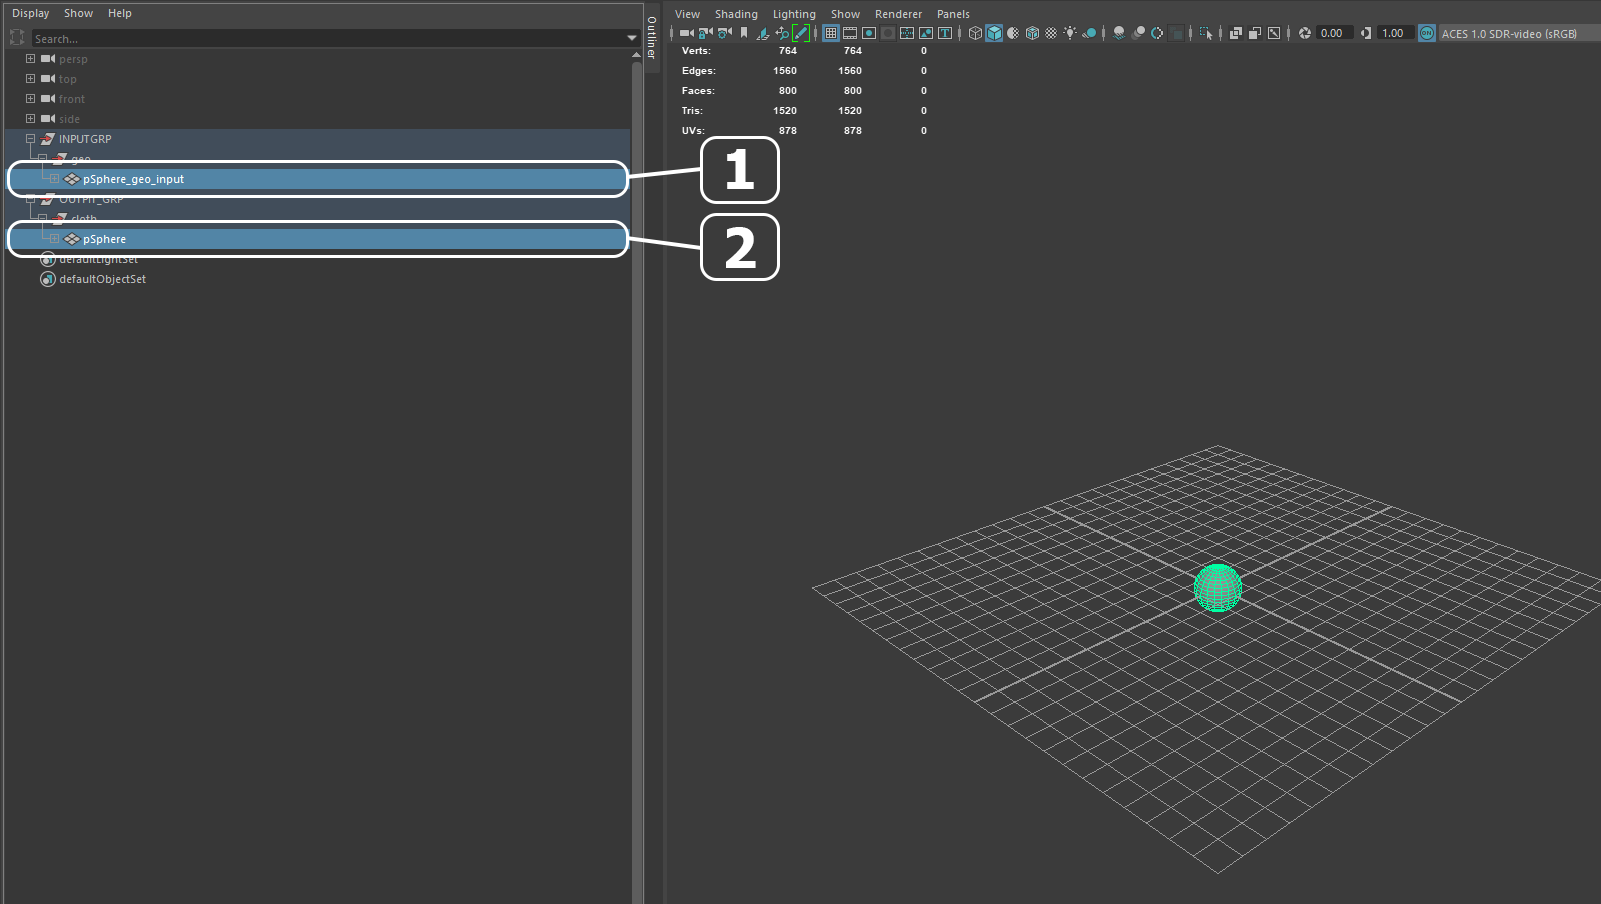Image resolution: width=1601 pixels, height=904 pixels.
Task: Expand the pSphere mesh node
Action: [x=54, y=239]
